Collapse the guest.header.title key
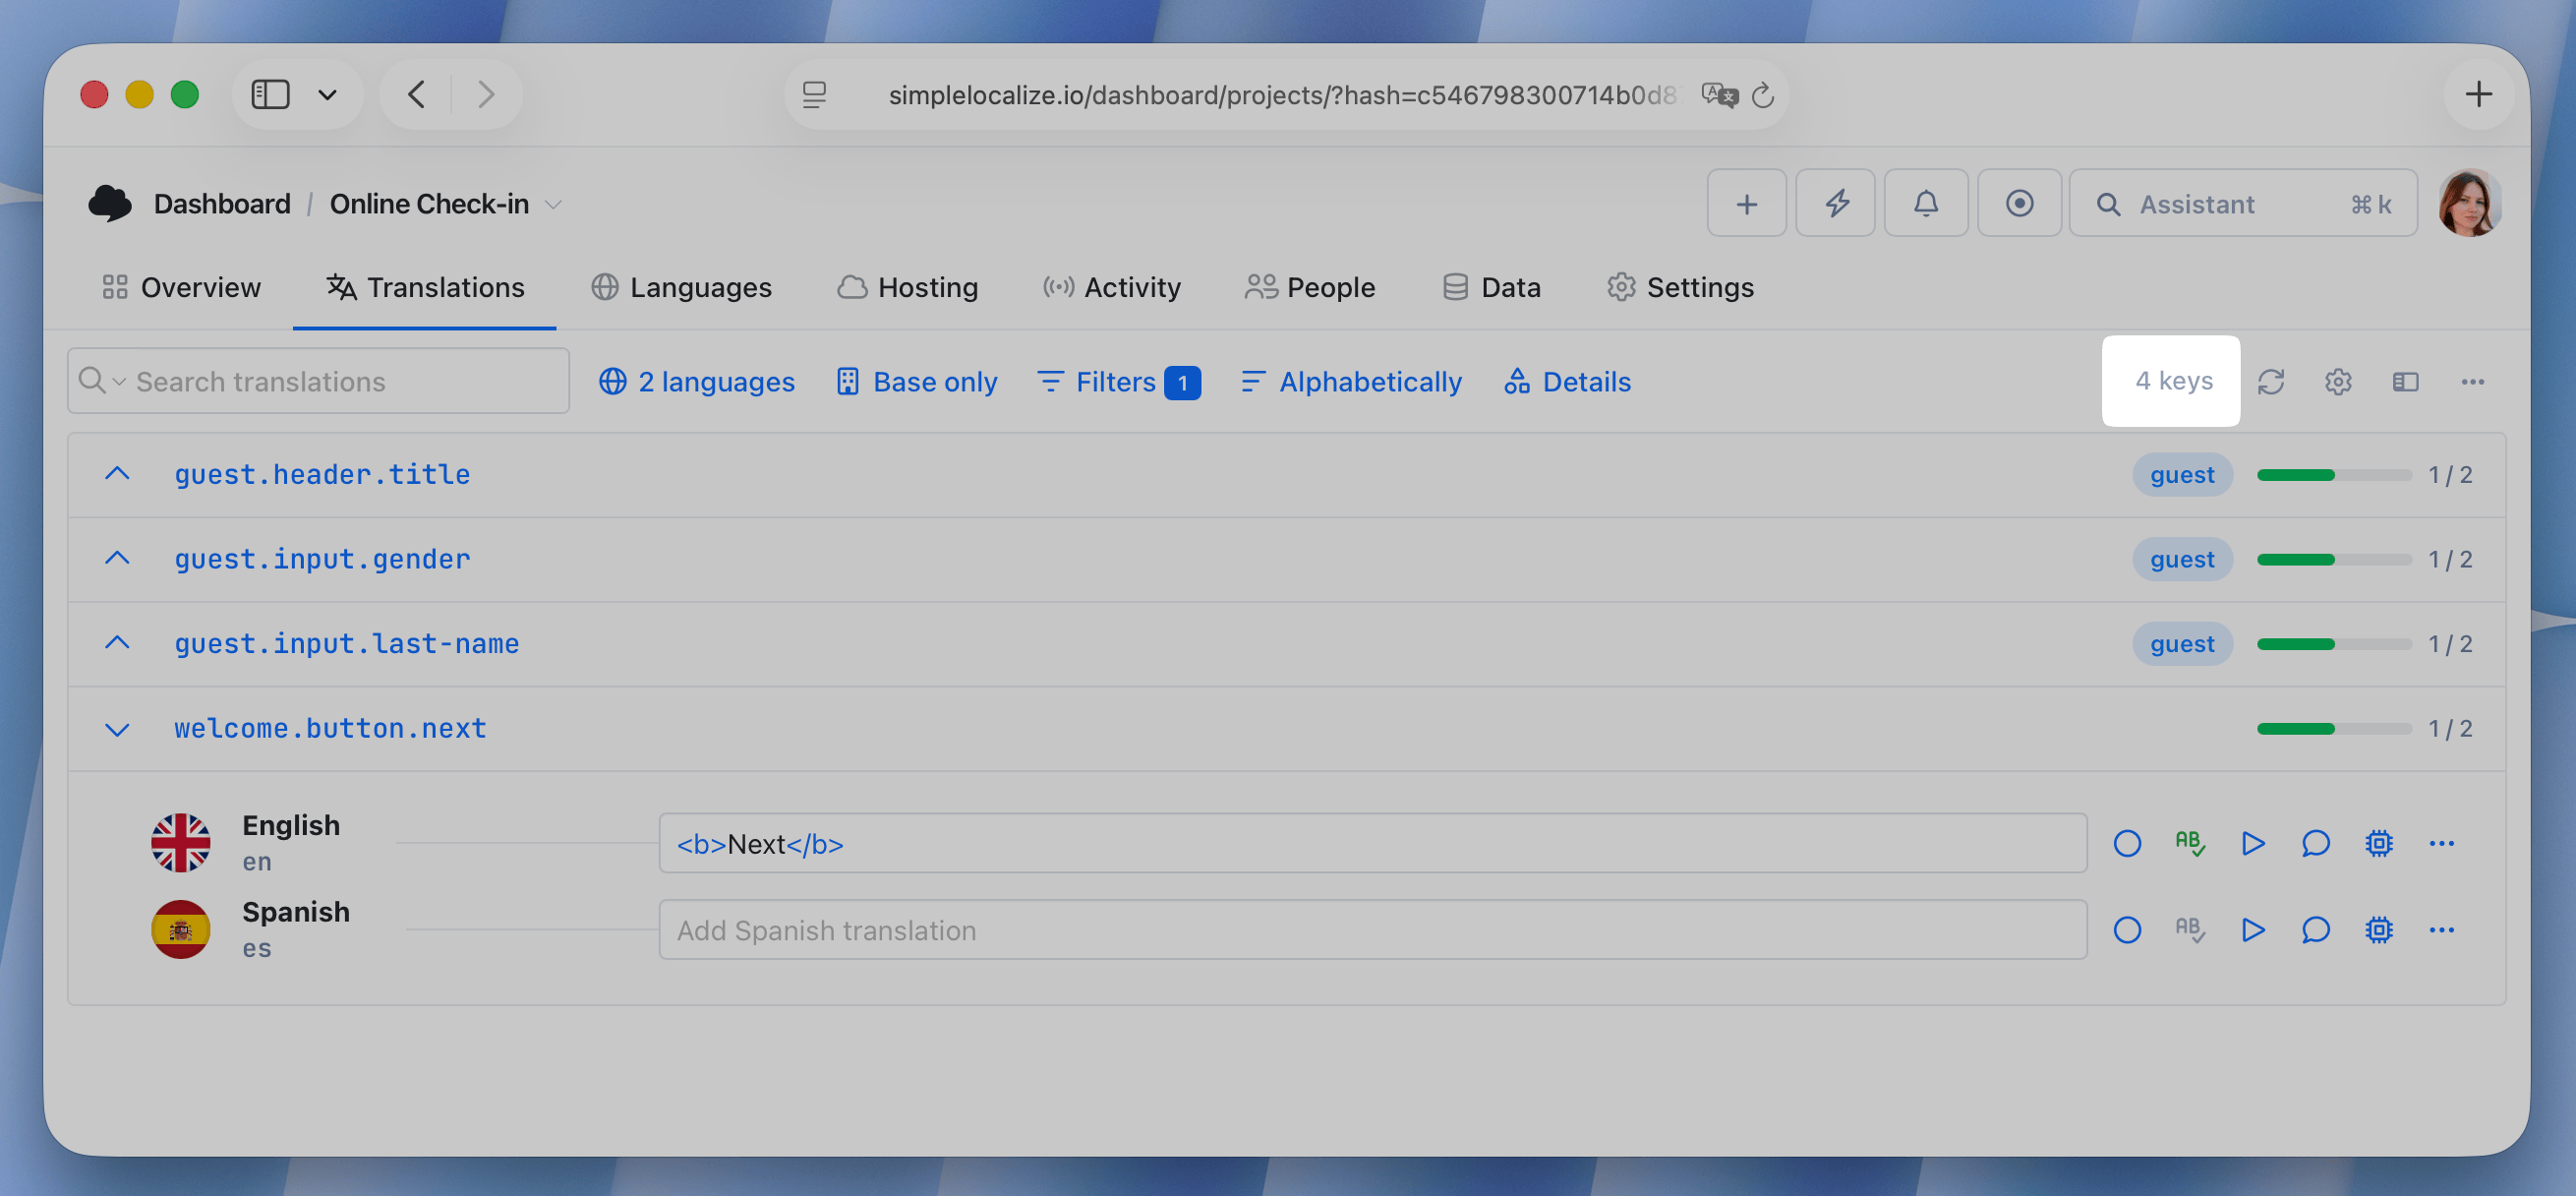This screenshot has height=1196, width=2576. (x=117, y=474)
